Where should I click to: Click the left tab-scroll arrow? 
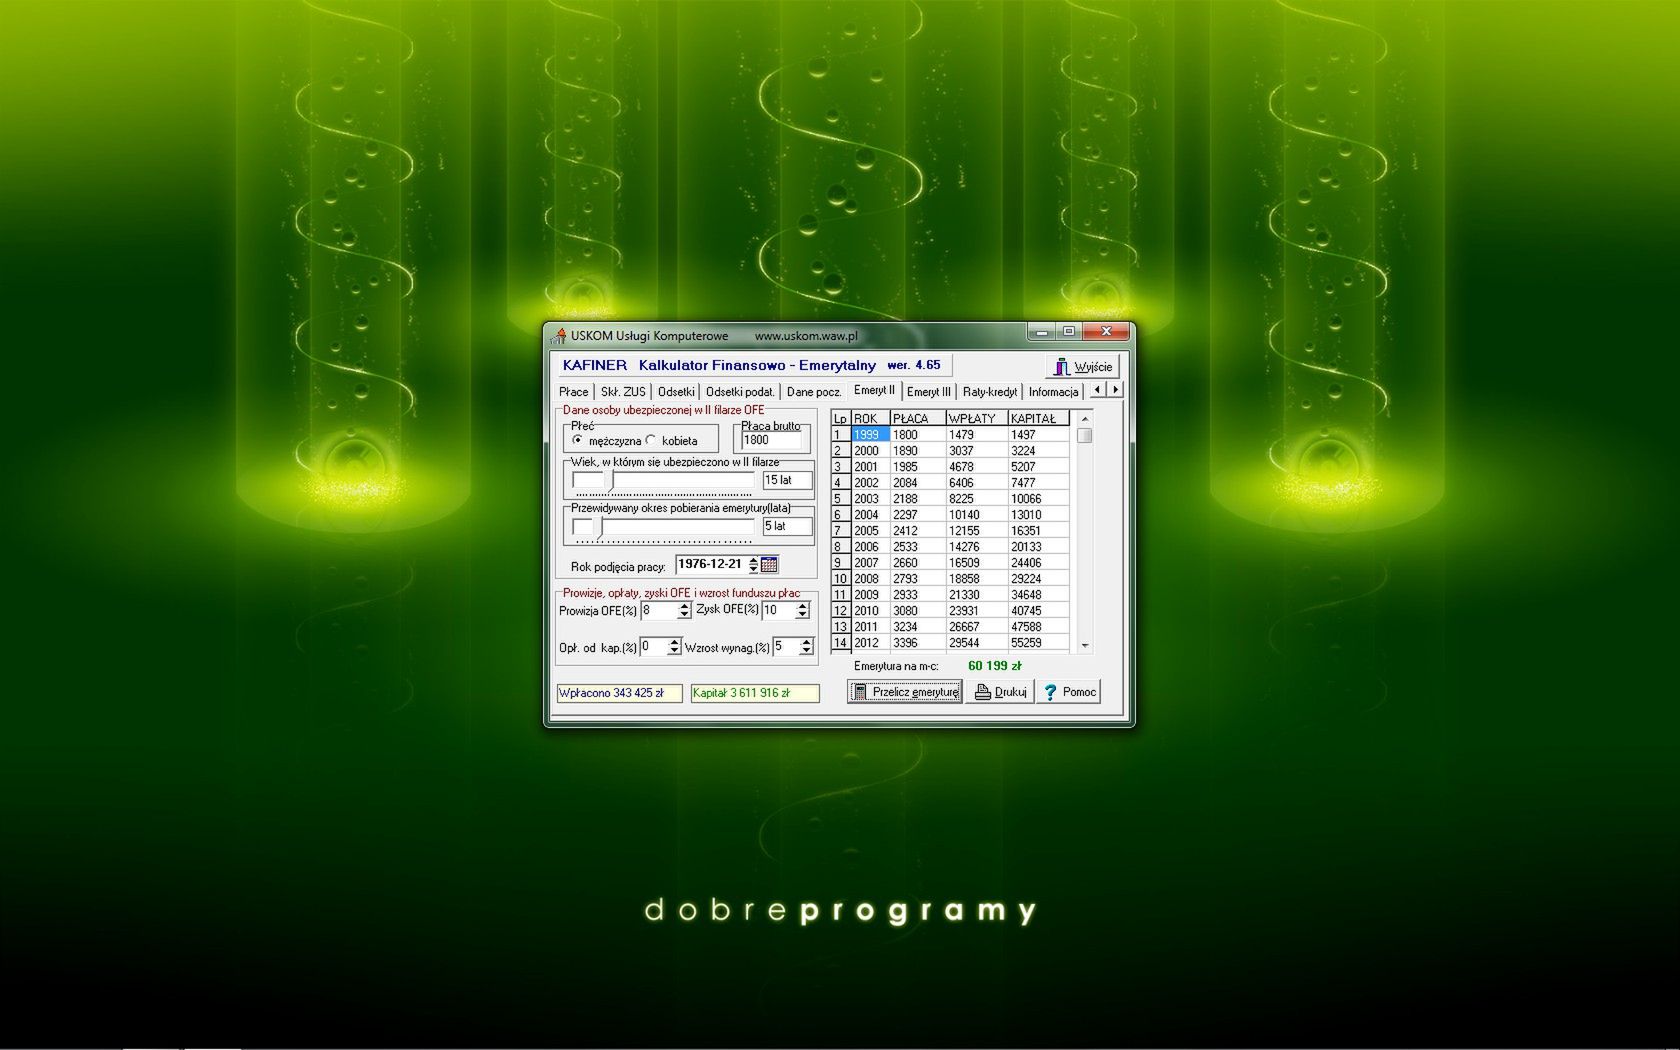1098,389
